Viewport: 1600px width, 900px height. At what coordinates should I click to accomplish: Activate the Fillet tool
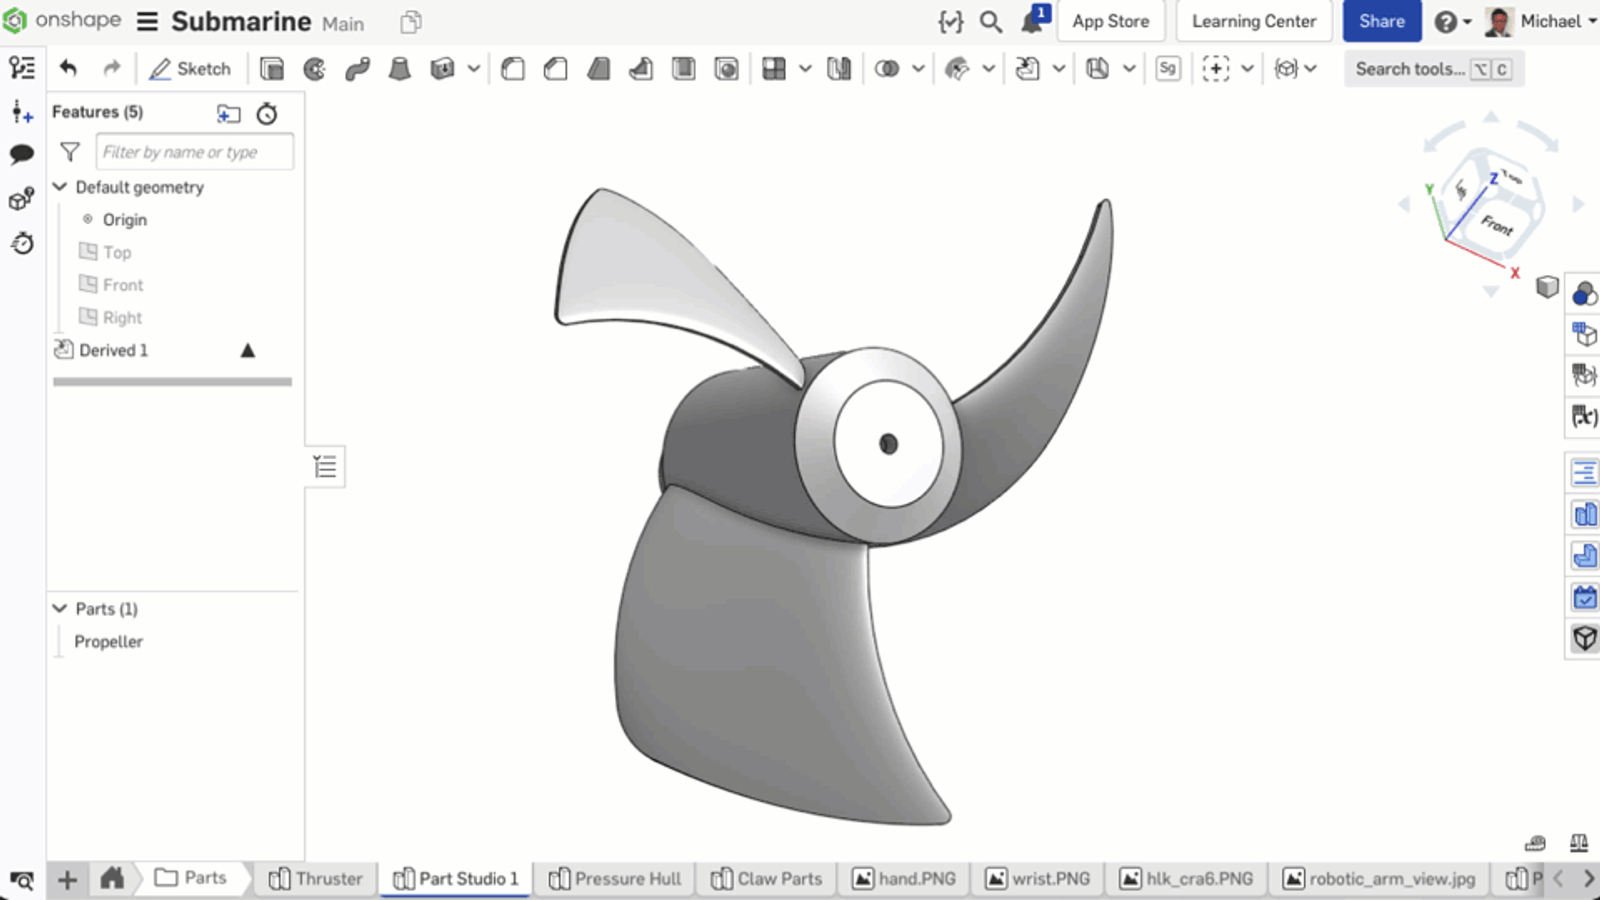click(x=513, y=69)
